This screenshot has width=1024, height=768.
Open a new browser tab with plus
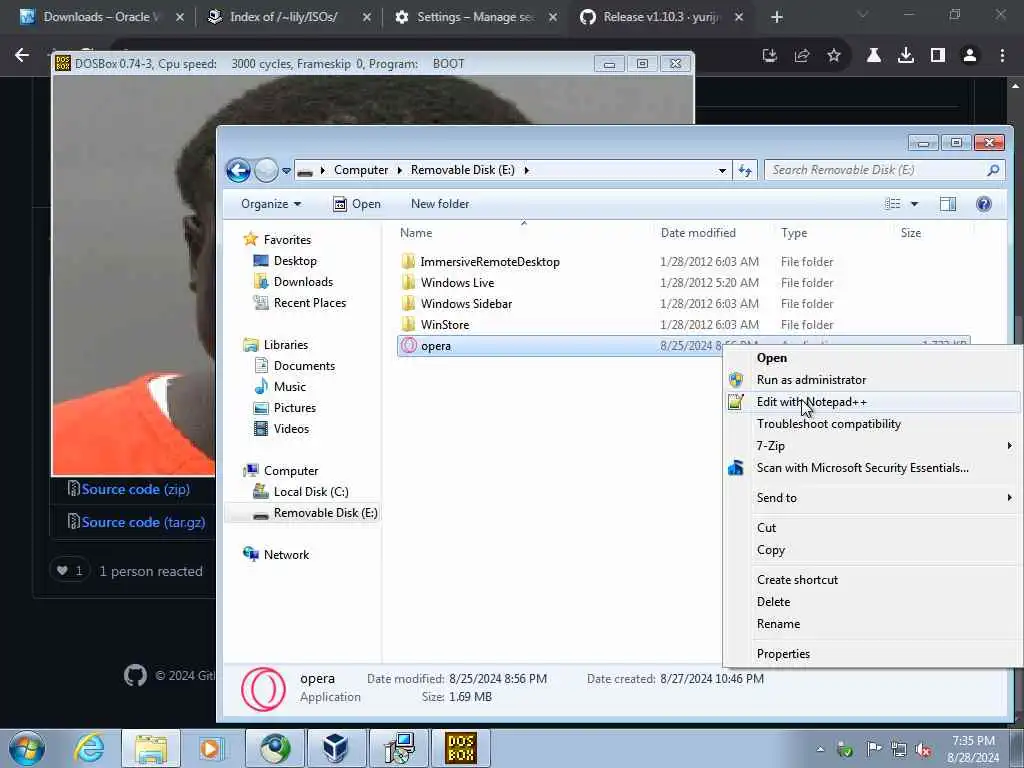(776, 18)
